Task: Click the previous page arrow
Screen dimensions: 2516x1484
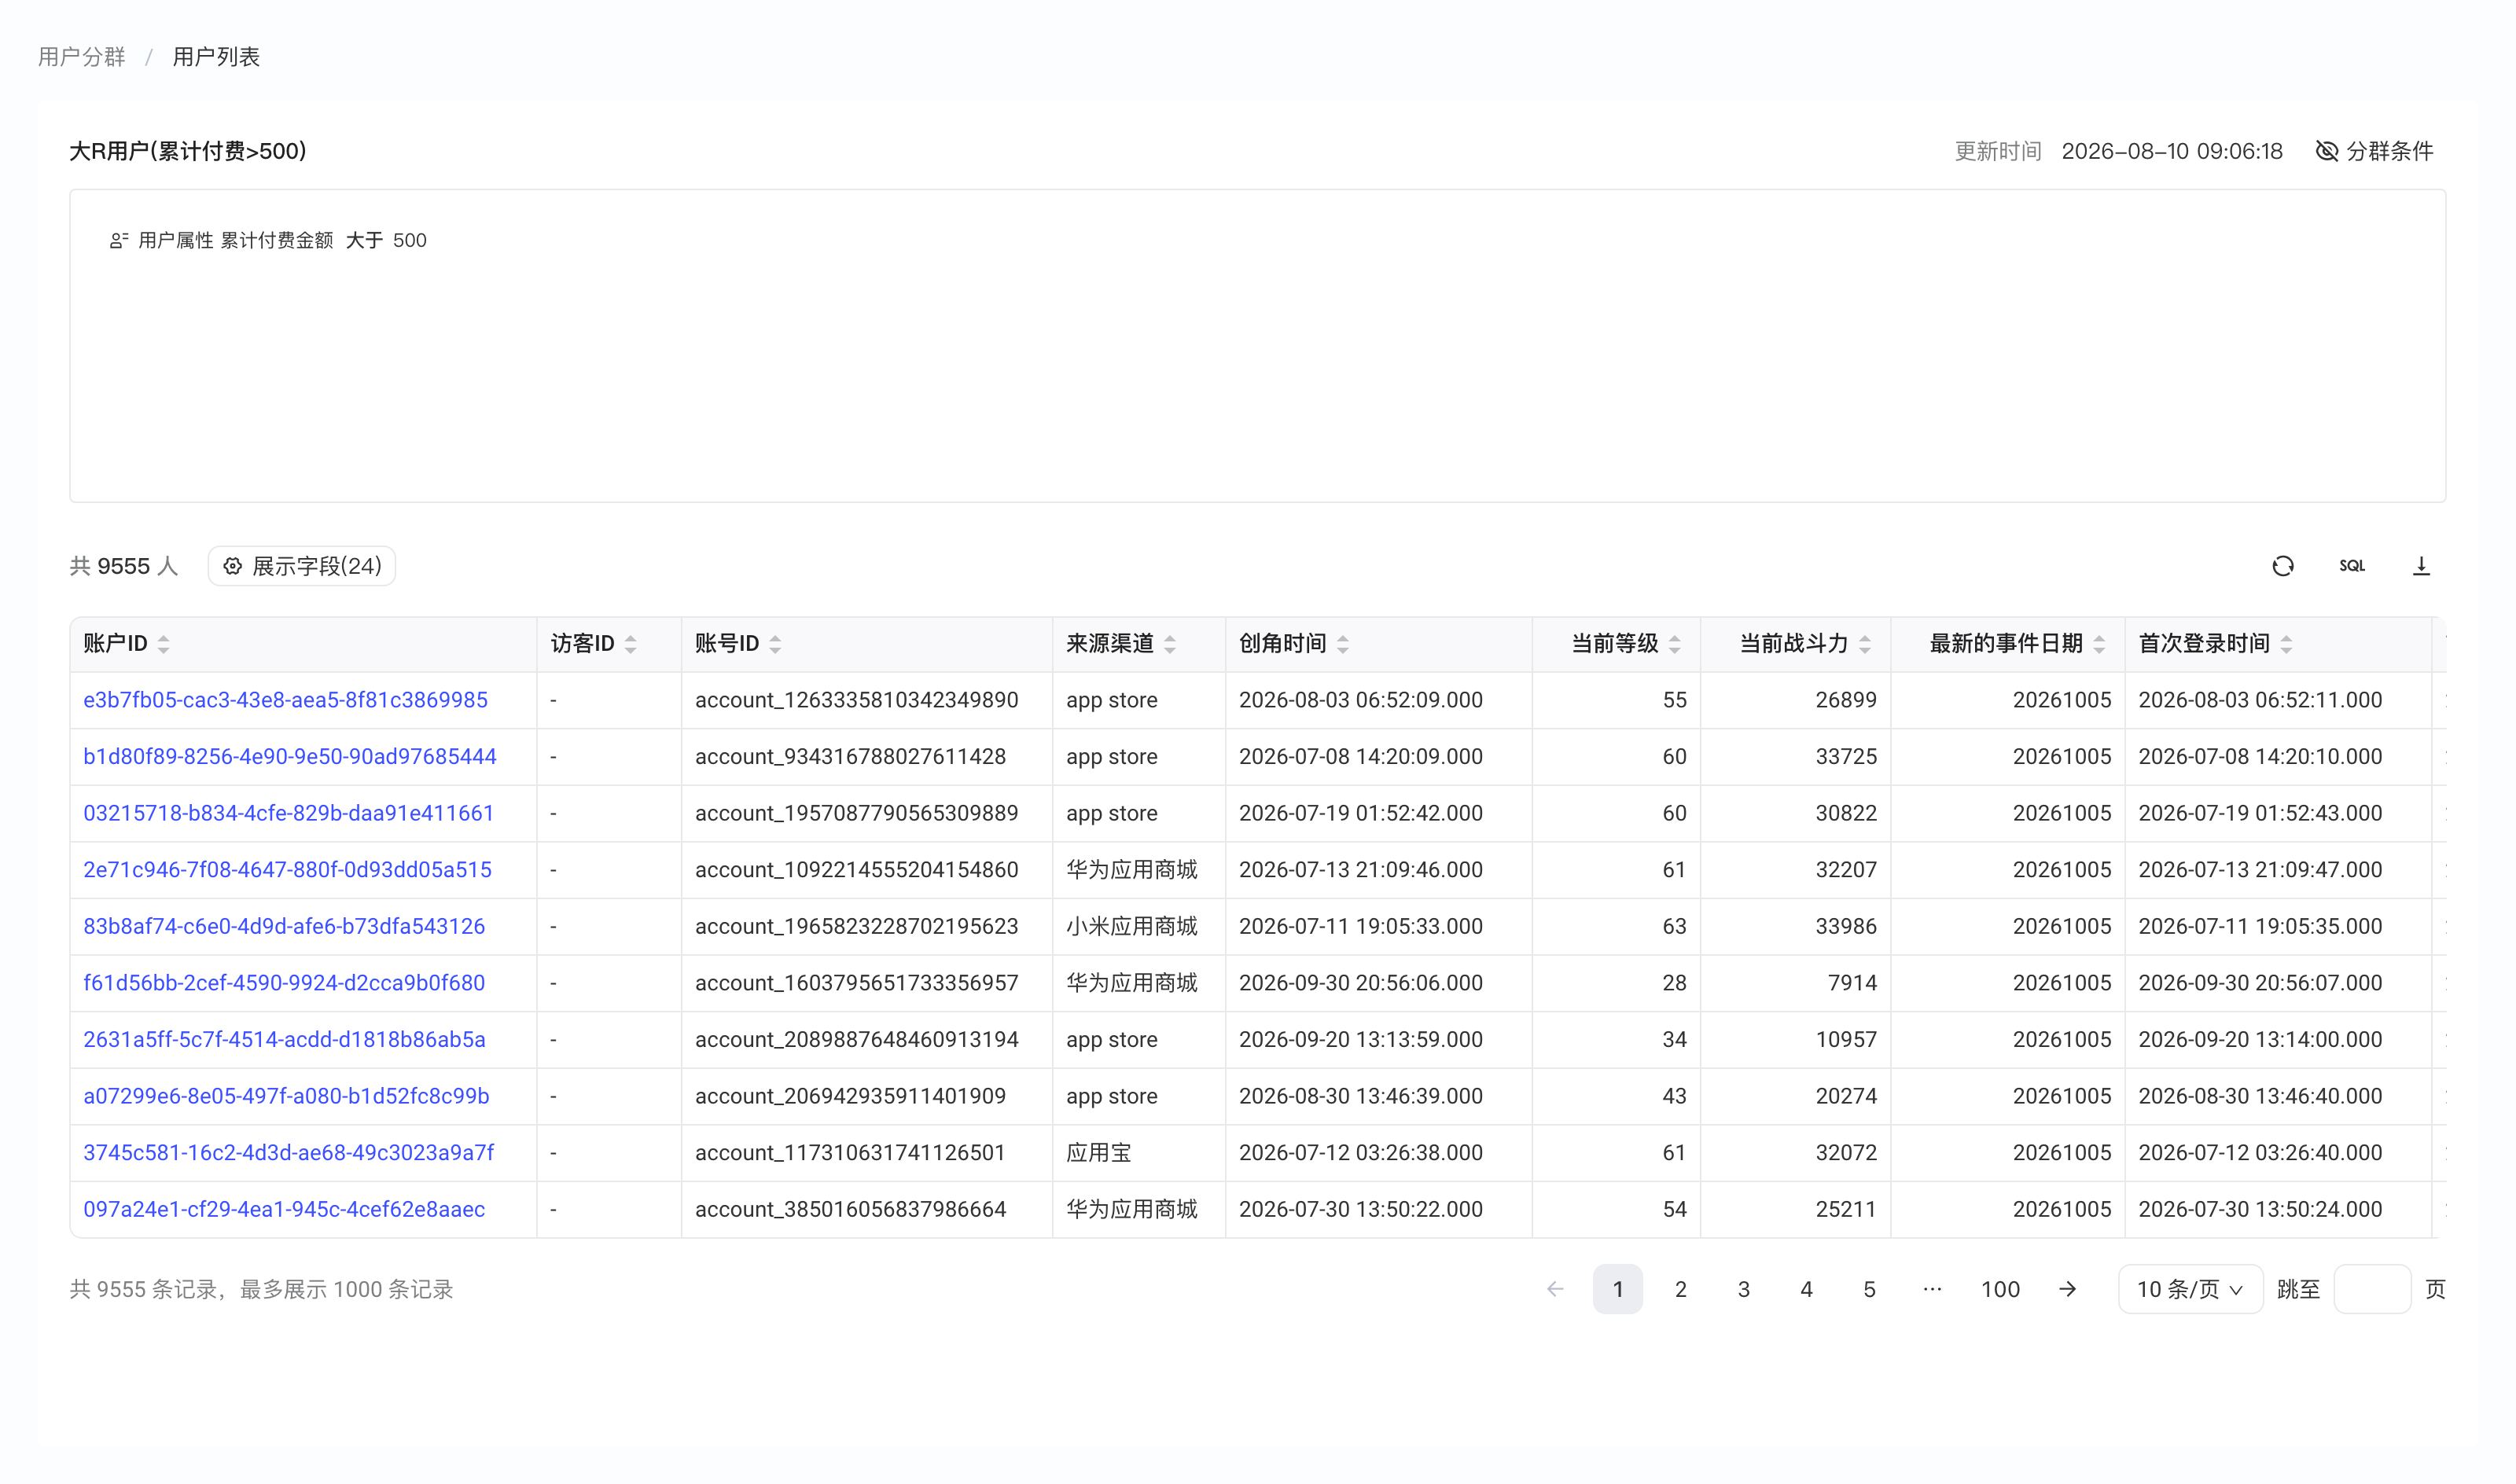Action: click(1555, 1289)
